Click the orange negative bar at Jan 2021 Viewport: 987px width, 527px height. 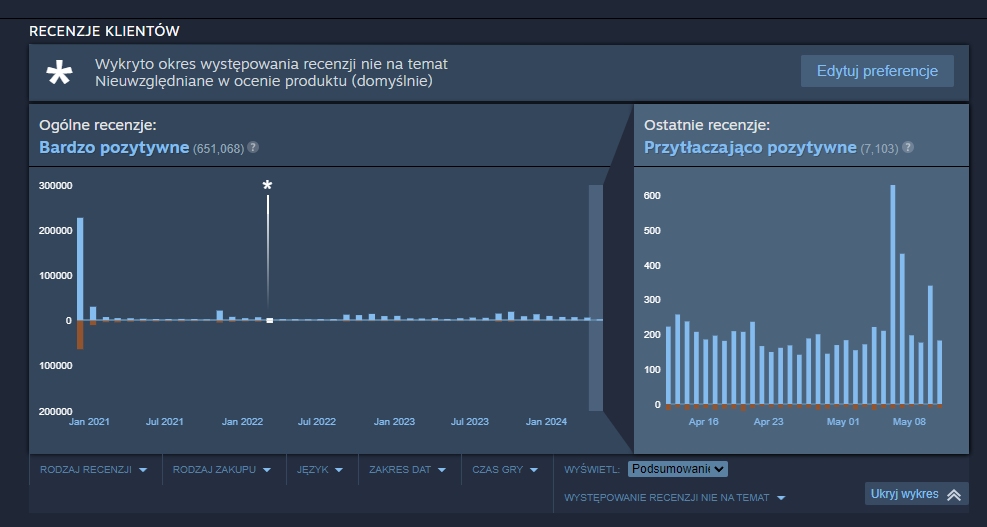click(x=80, y=335)
